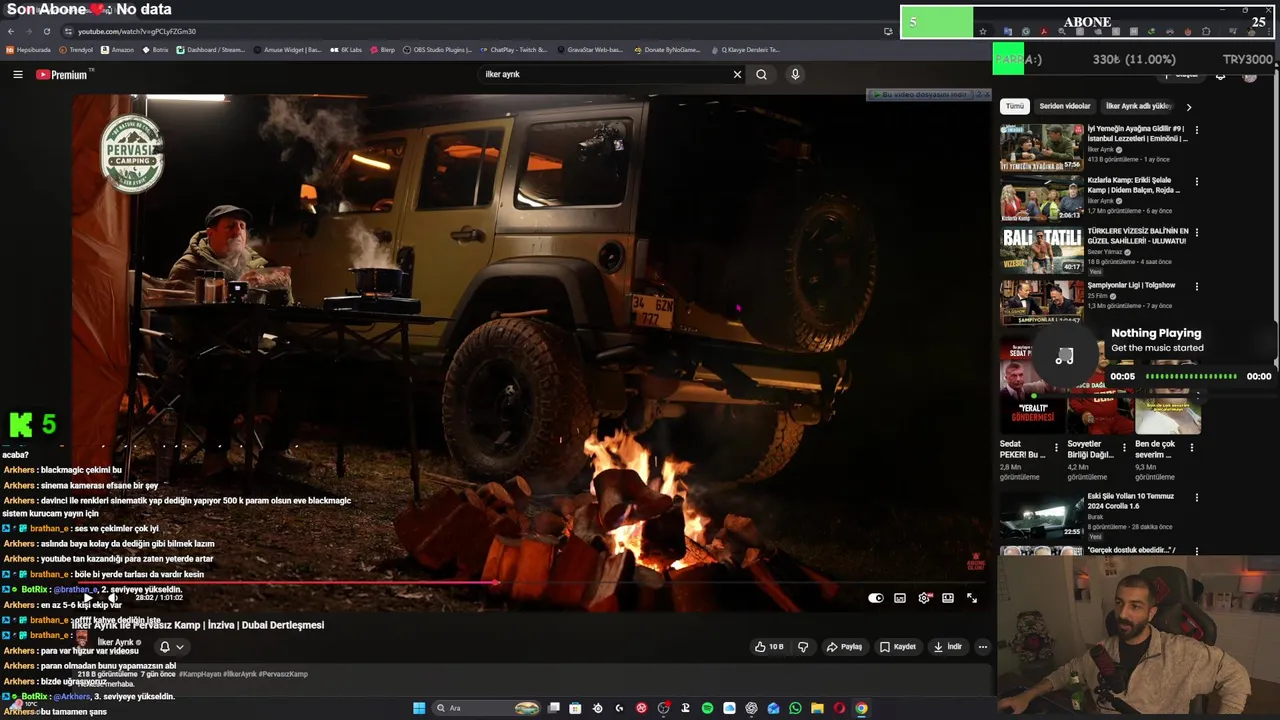Viewport: 1280px width, 720px height.
Task: Start voice search with the microphone
Action: pos(795,74)
